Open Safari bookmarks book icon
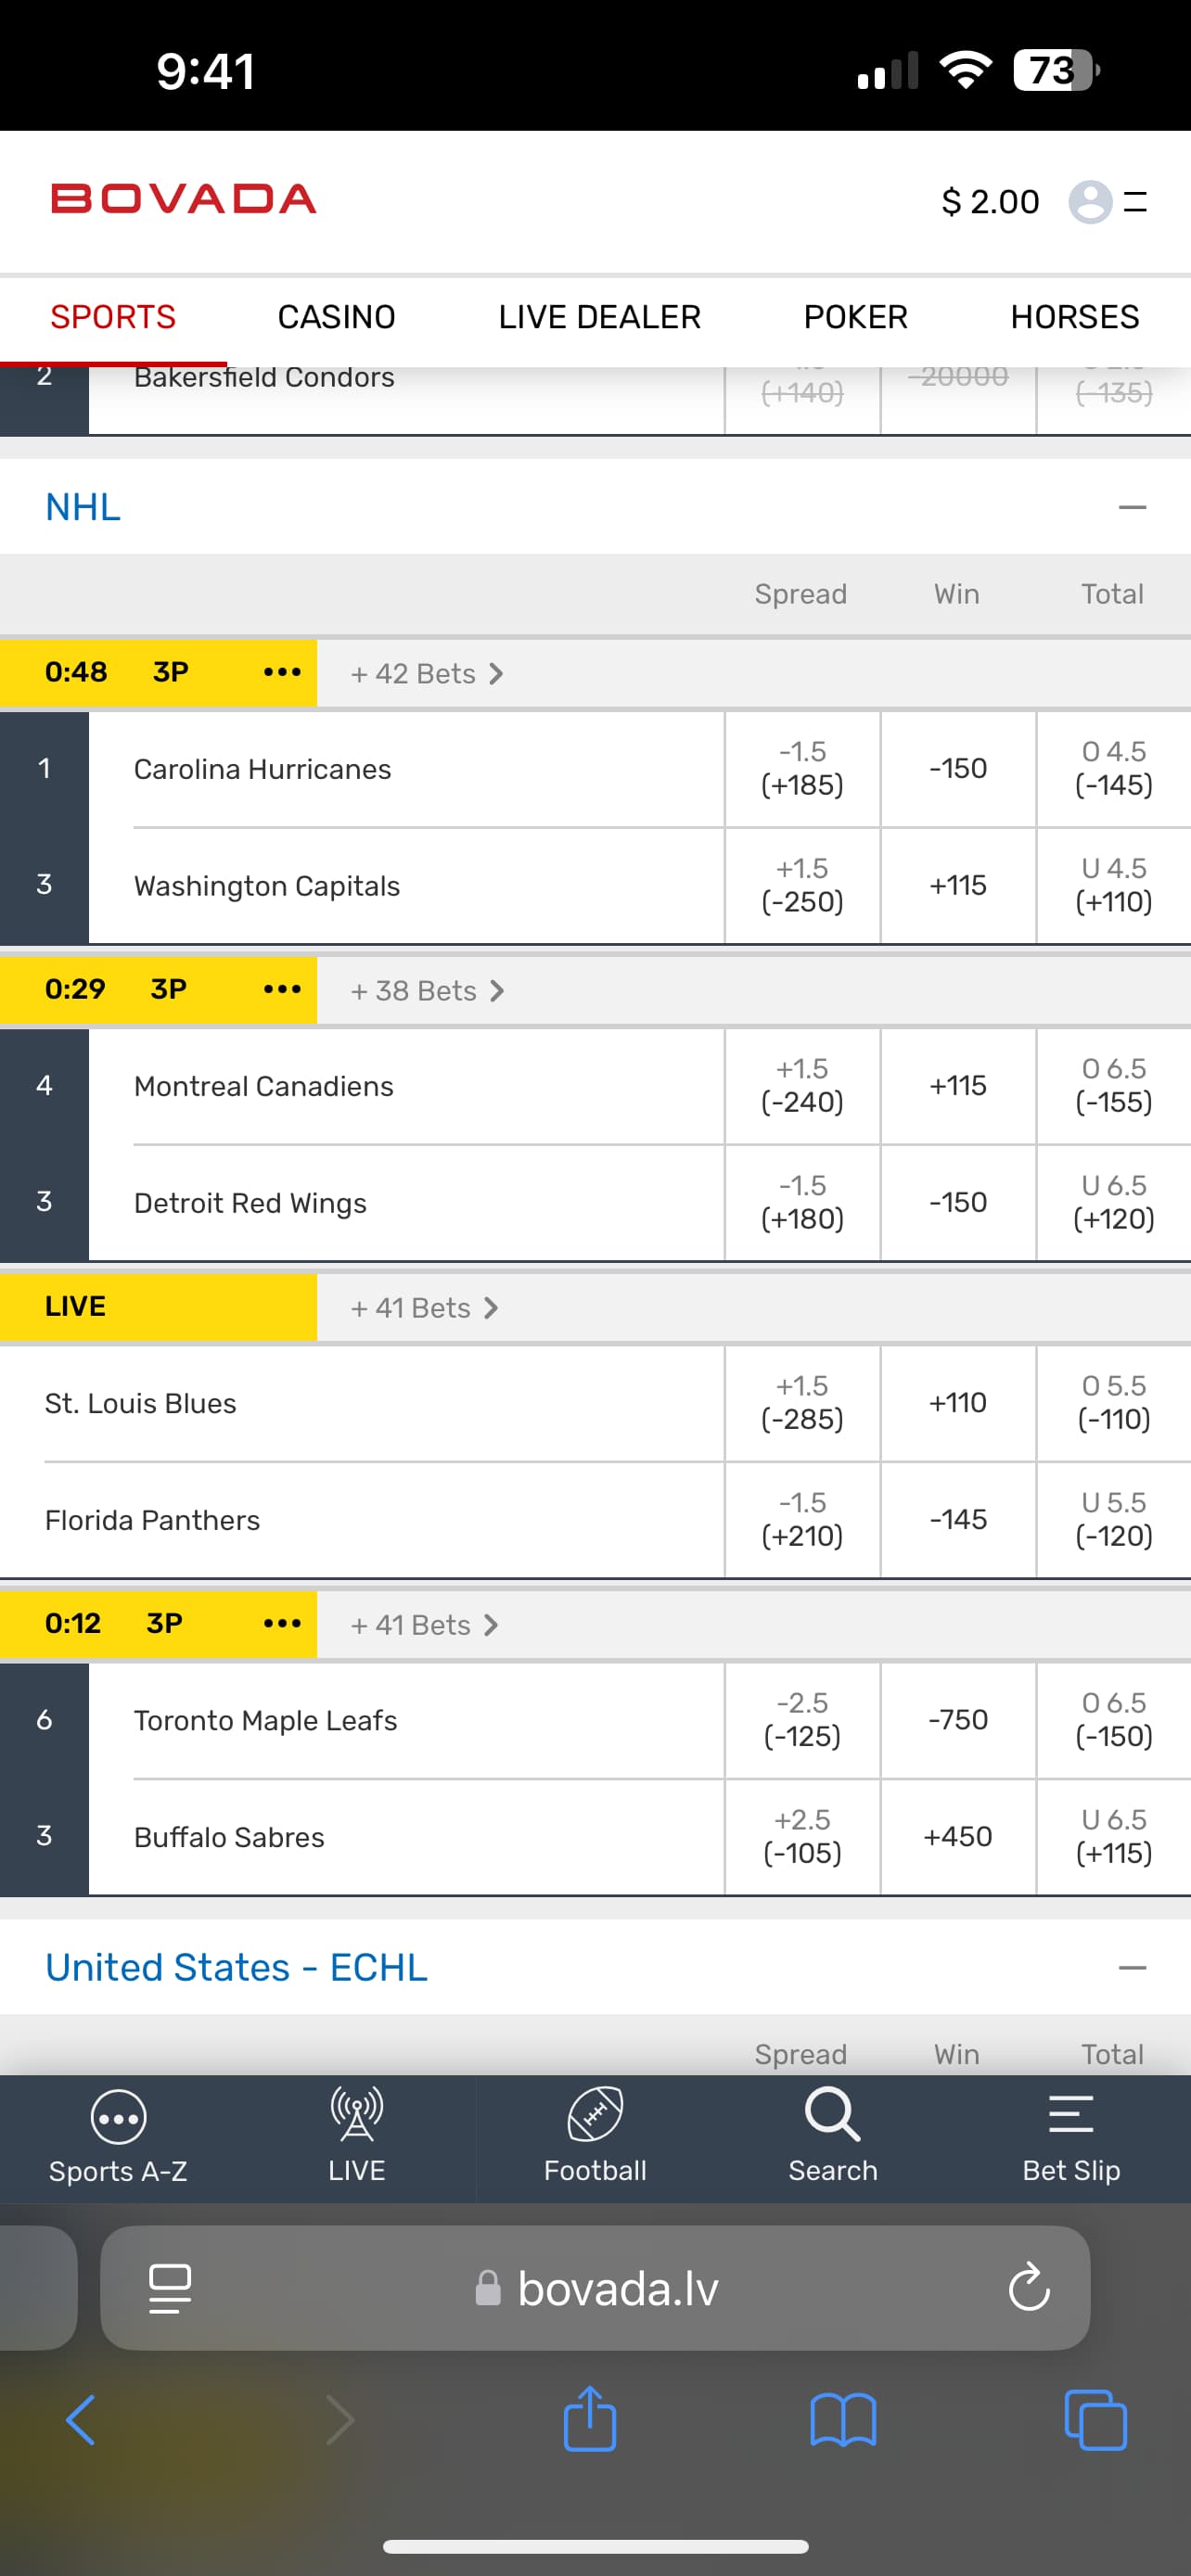The width and height of the screenshot is (1191, 2576). (x=843, y=2420)
